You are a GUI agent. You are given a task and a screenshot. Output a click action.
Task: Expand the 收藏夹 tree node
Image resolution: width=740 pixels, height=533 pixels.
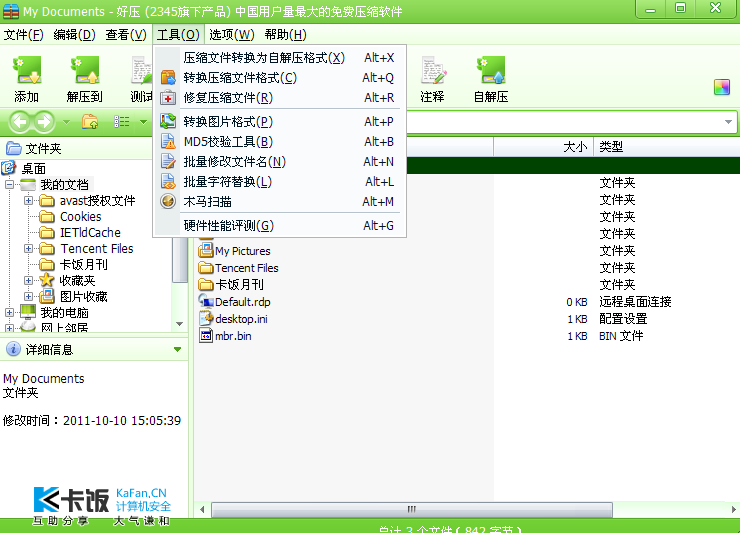coord(28,280)
